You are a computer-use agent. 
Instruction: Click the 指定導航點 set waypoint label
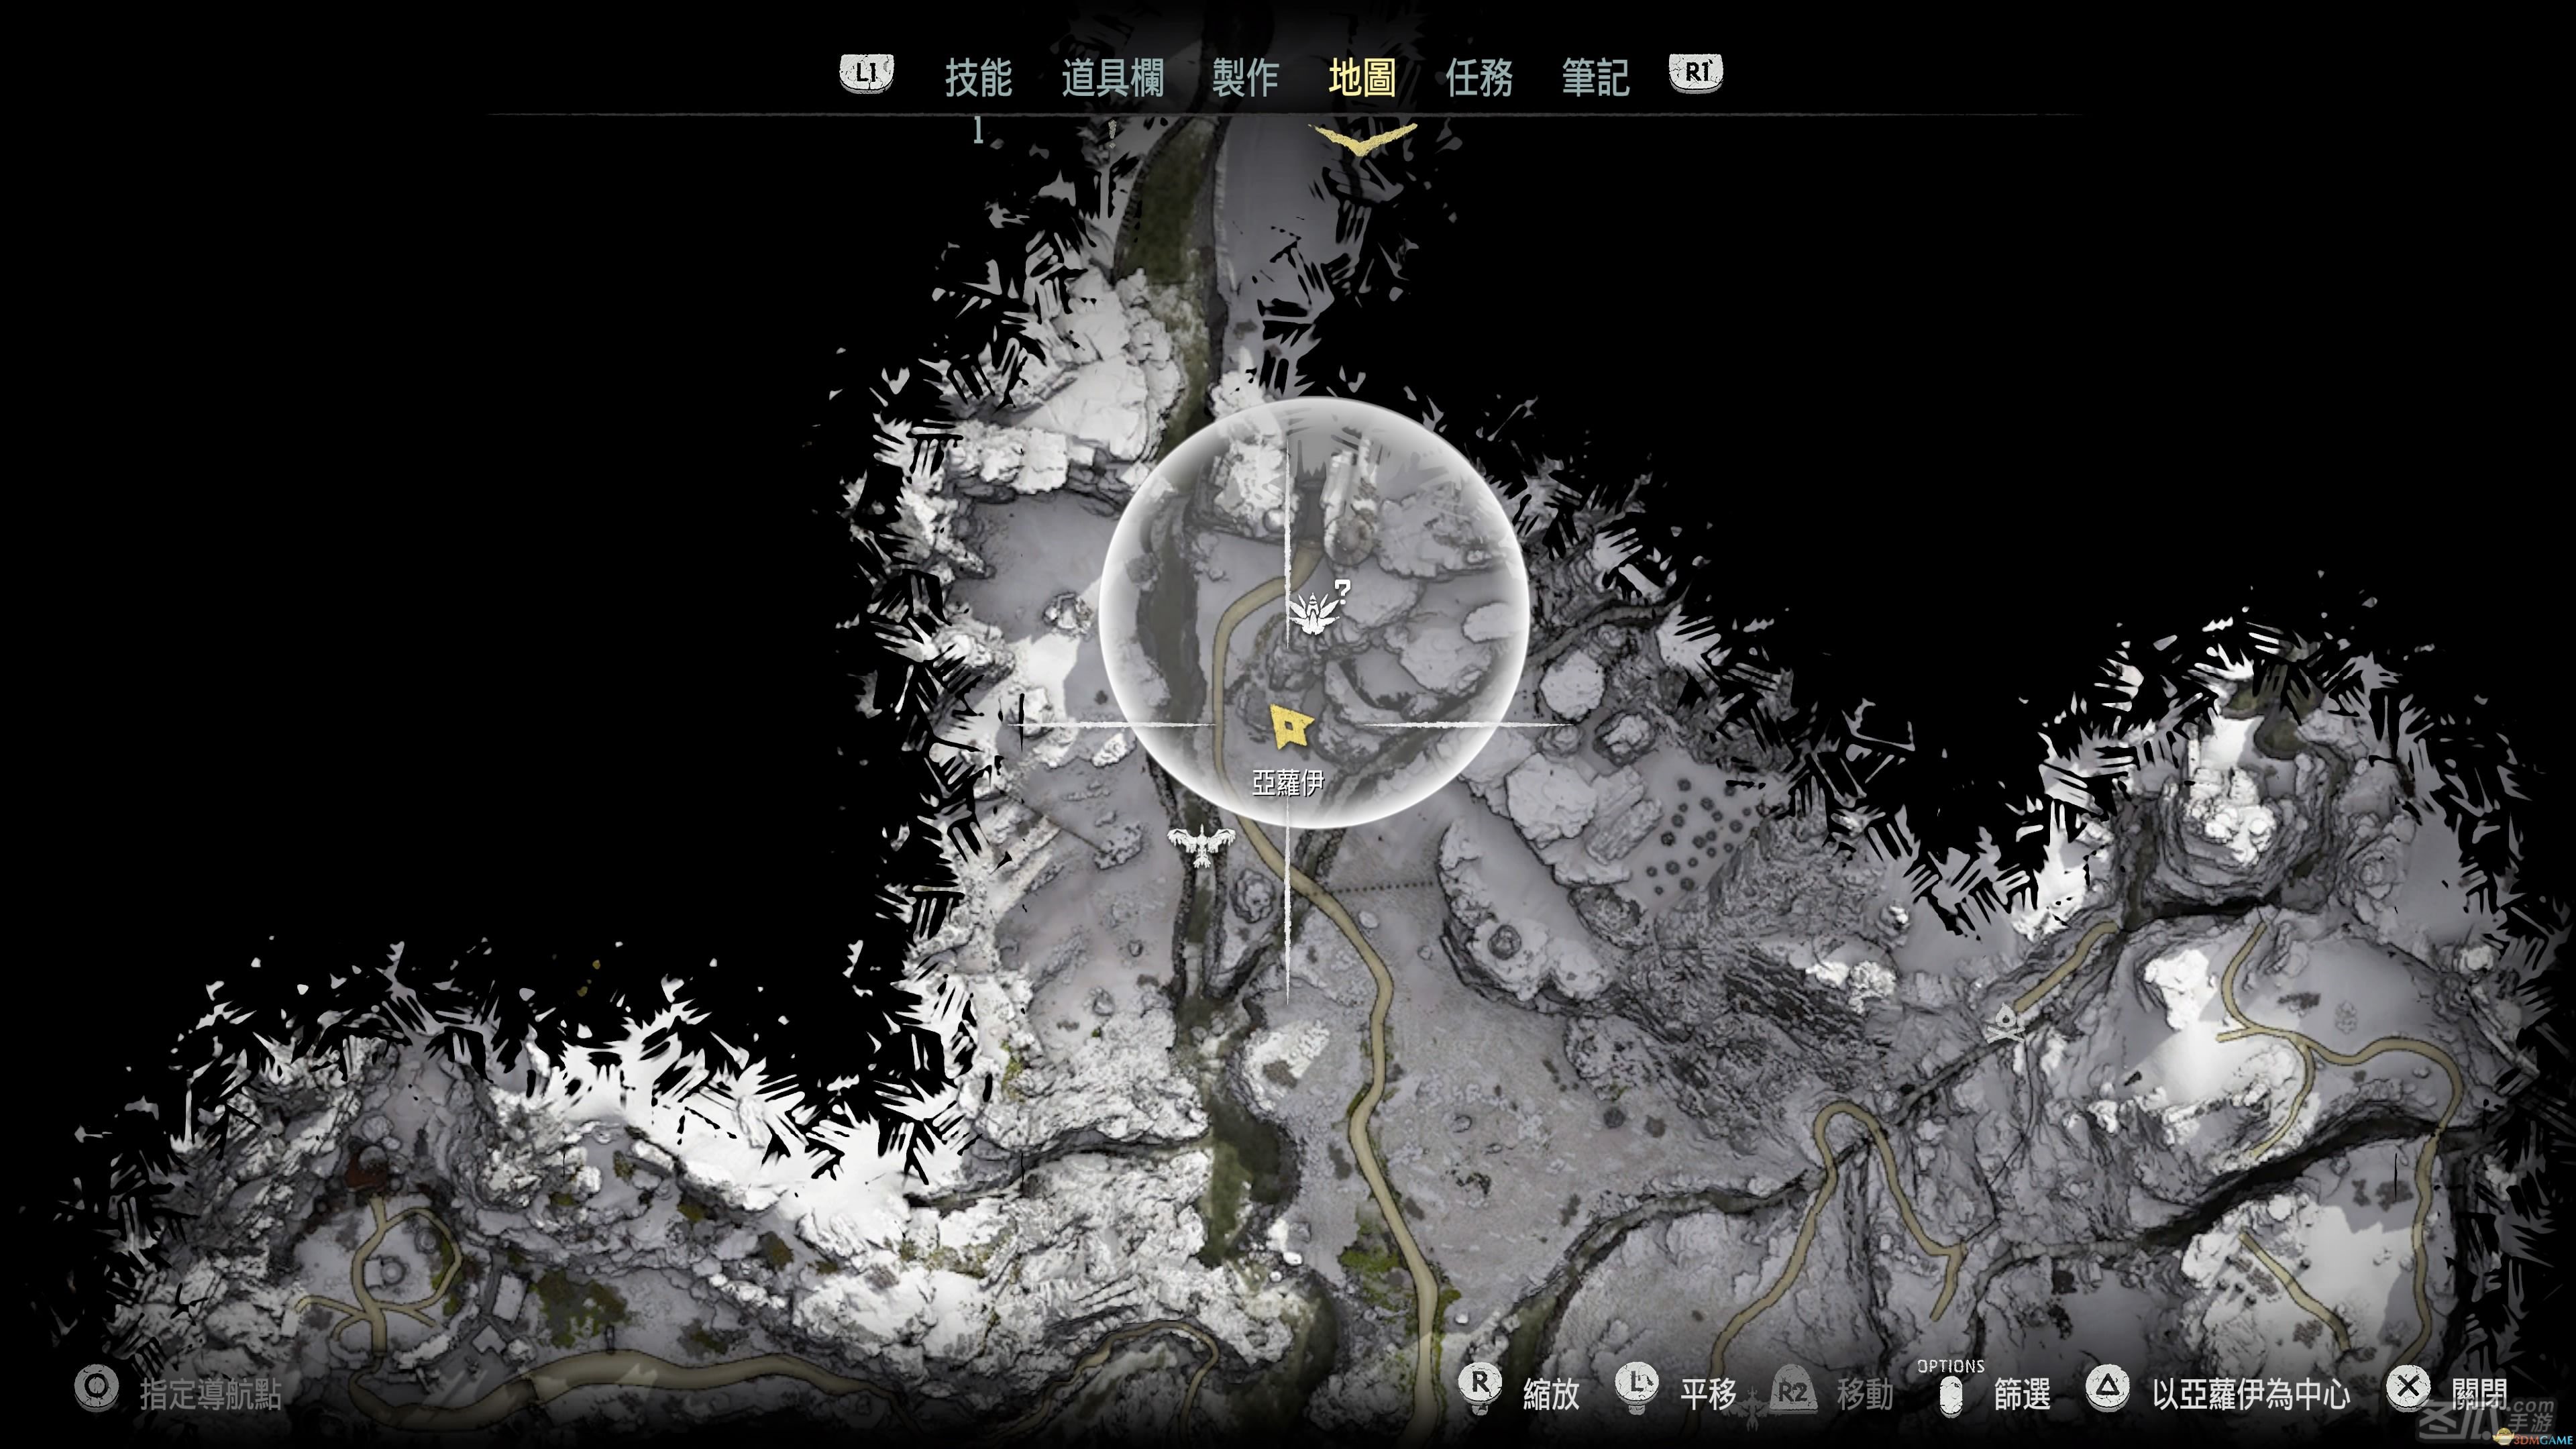click(x=211, y=1394)
